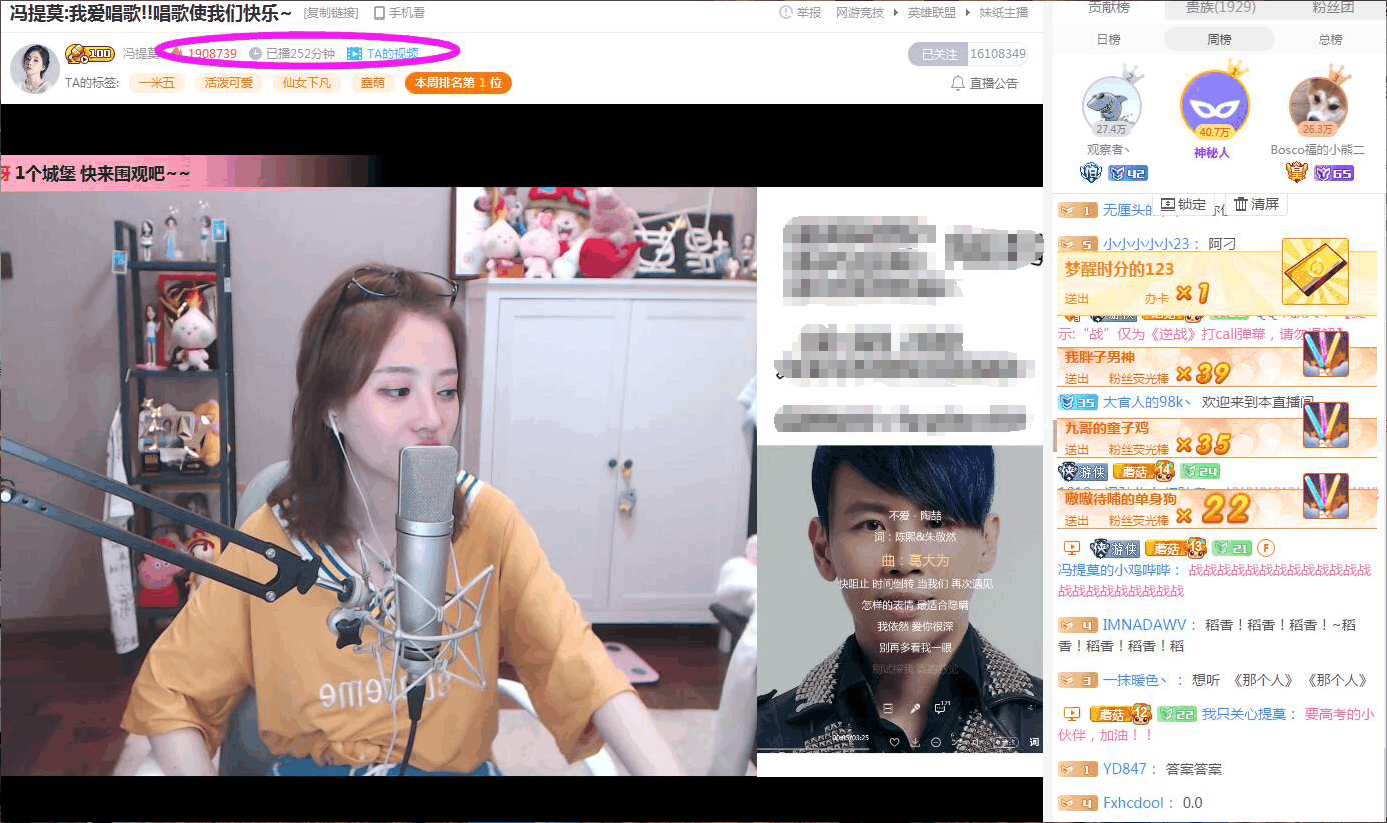The width and height of the screenshot is (1387, 823).
Task: Click the streamer's round avatar
Action: coord(34,68)
